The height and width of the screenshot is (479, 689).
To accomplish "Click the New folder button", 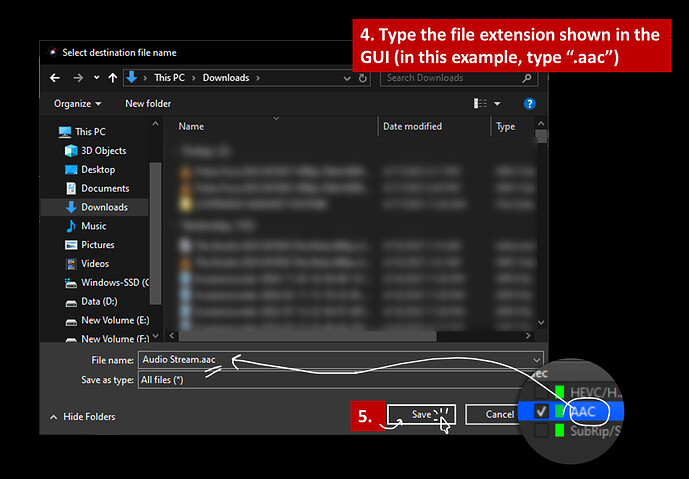I will (147, 103).
